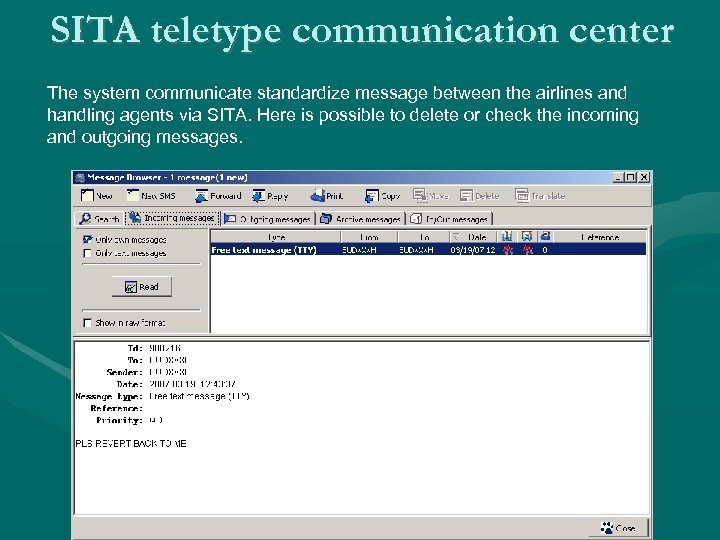Image resolution: width=720 pixels, height=540 pixels.
Task: Sort by Date column header
Action: 473,237
